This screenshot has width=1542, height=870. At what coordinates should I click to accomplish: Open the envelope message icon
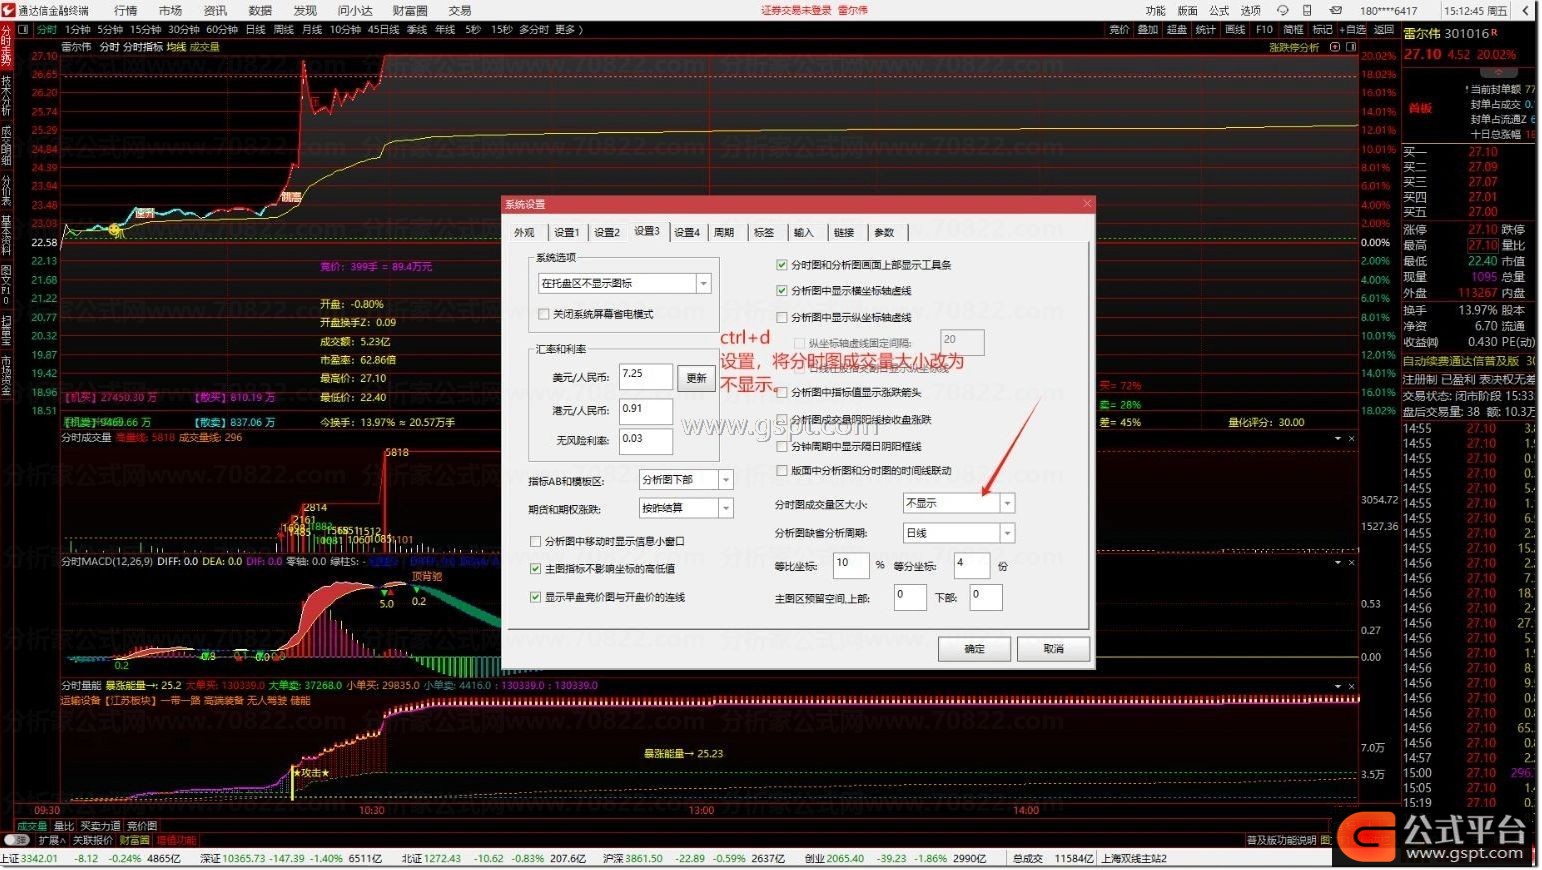click(x=1335, y=10)
